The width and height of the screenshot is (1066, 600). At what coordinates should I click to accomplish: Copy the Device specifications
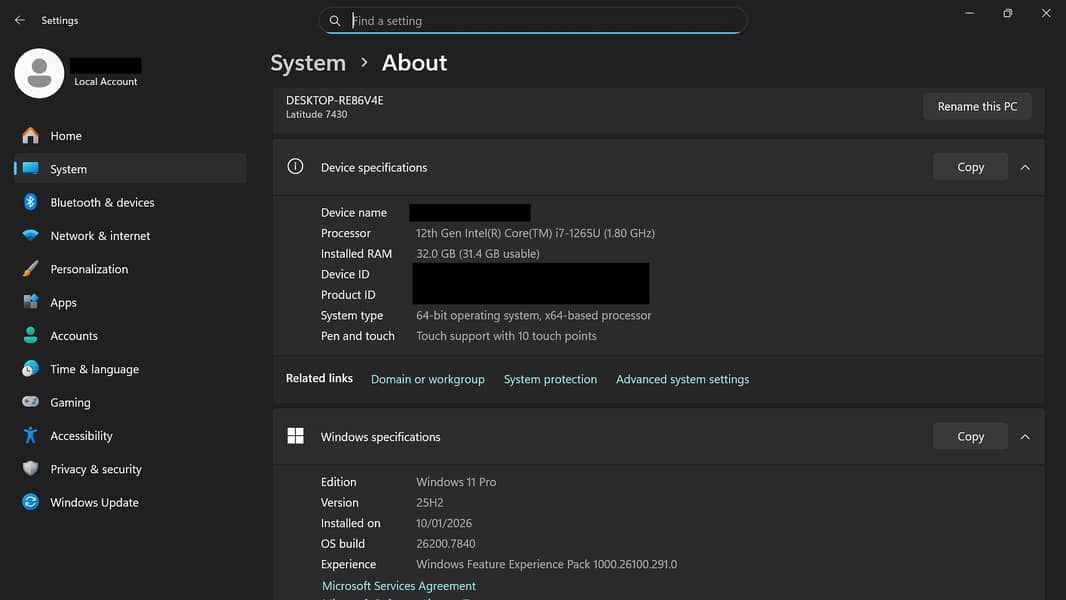970,167
